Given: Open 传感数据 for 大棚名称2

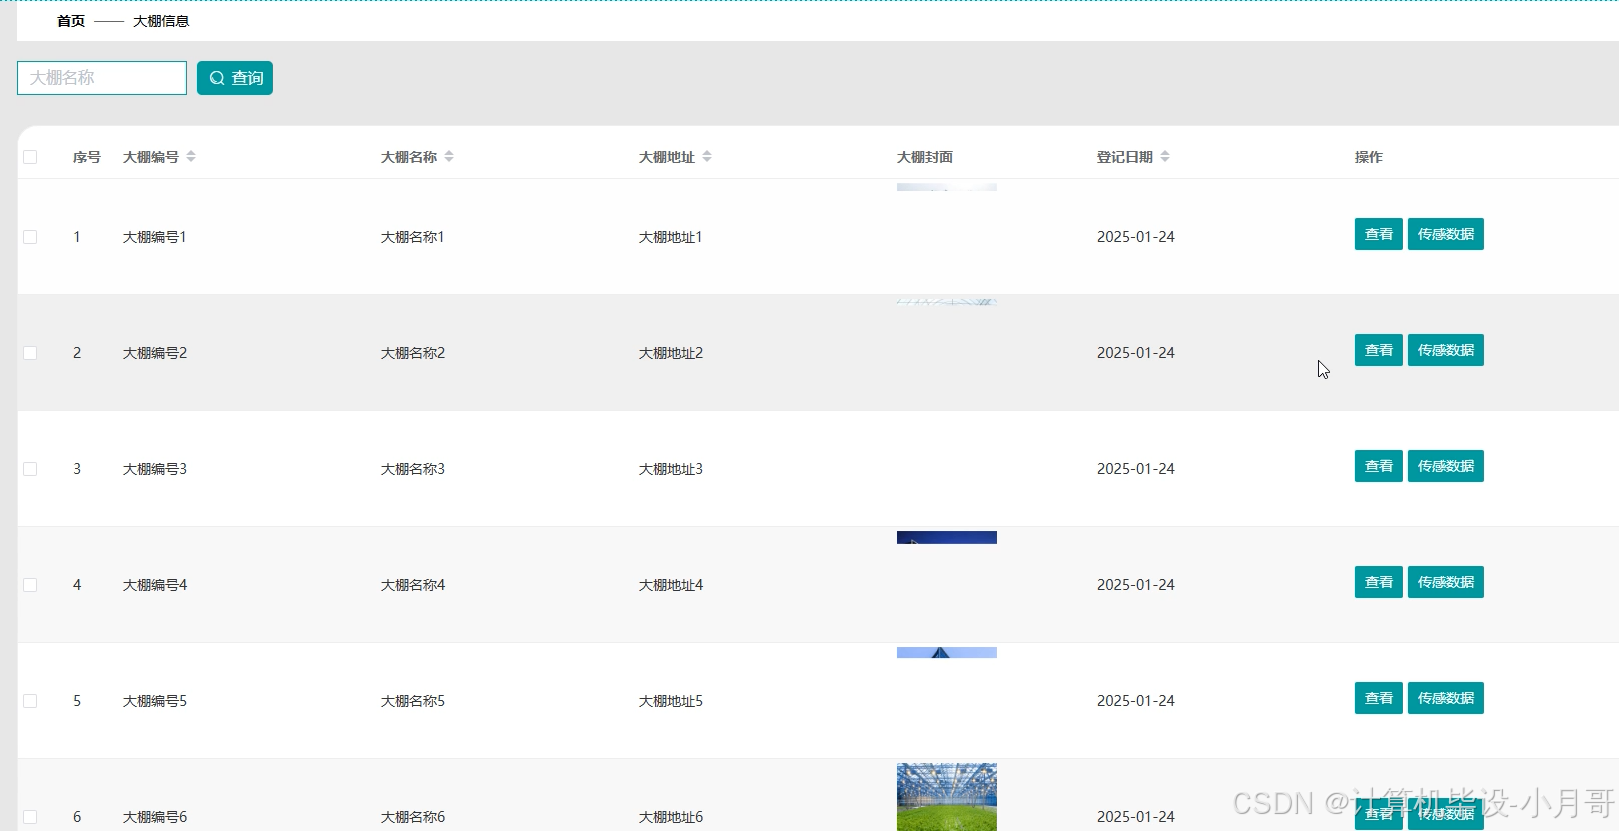Looking at the screenshot, I should pyautogui.click(x=1446, y=350).
